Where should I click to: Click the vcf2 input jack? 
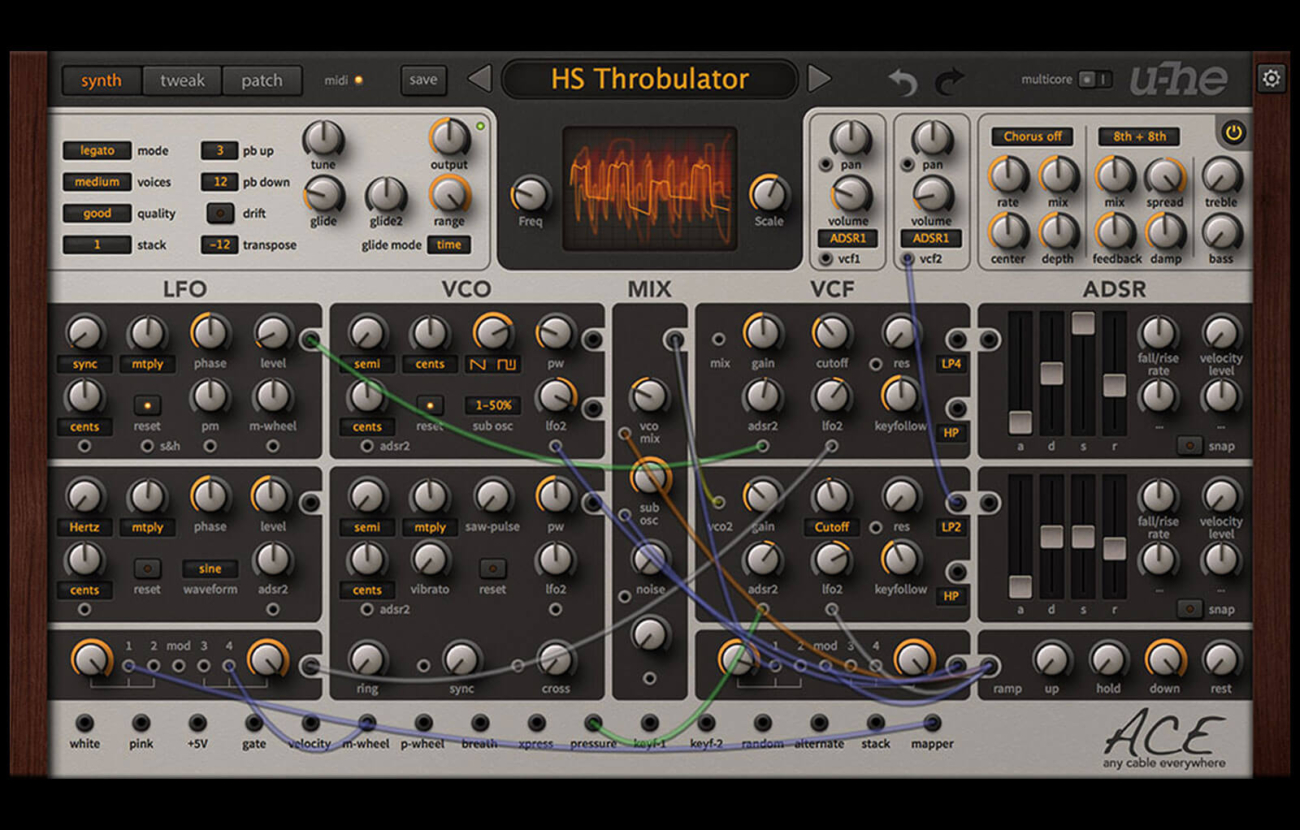(907, 259)
